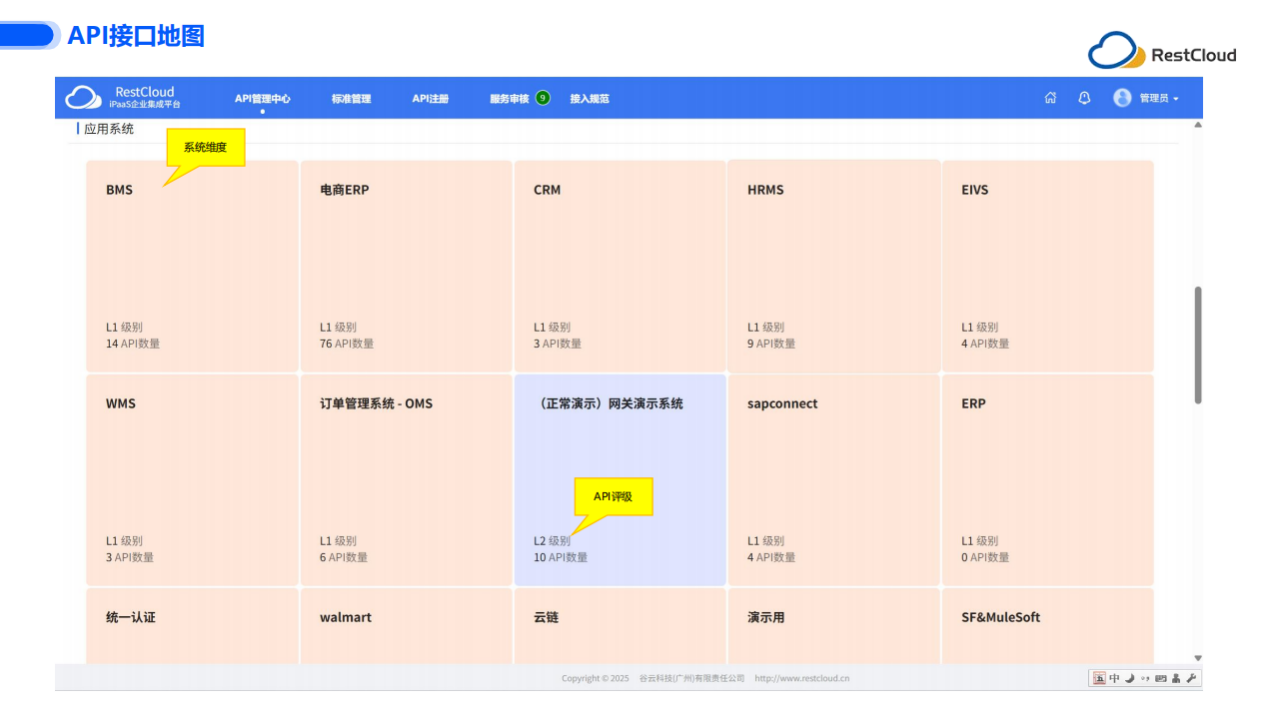Click the 应用系统 section heading
1269x708 pixels.
tap(109, 129)
